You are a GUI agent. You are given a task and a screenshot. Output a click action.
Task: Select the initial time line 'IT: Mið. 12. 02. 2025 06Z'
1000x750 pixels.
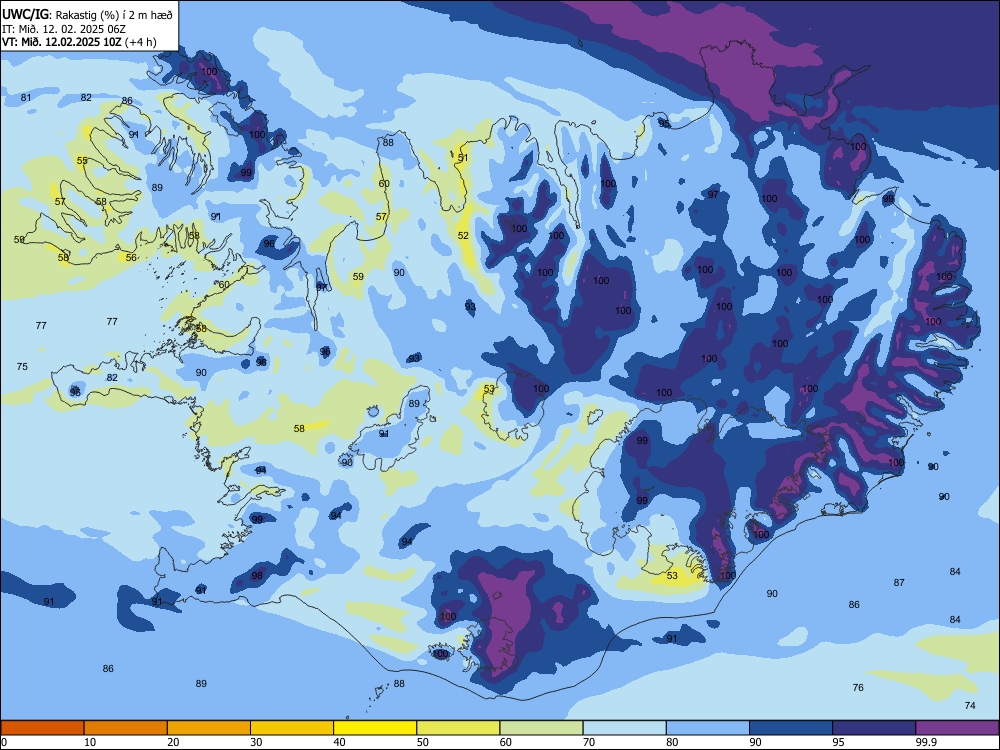tap(64, 29)
